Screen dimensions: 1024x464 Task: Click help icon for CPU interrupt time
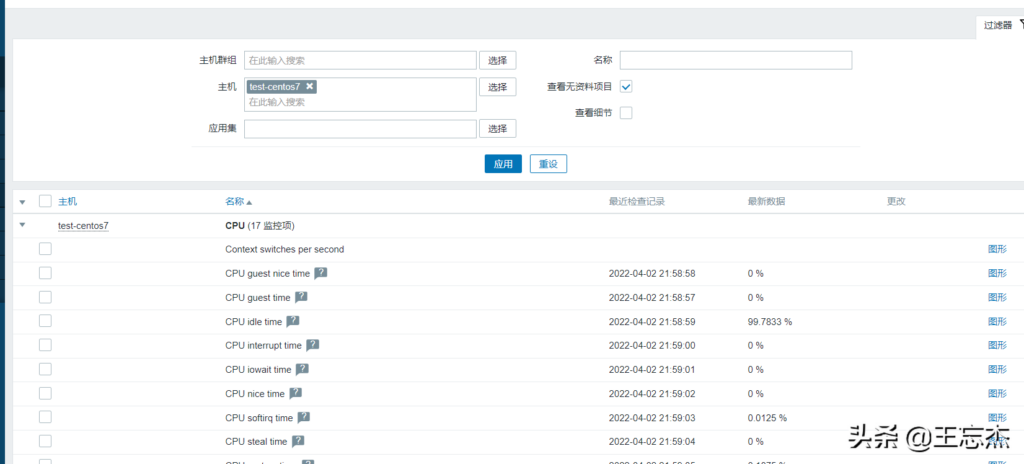[313, 345]
